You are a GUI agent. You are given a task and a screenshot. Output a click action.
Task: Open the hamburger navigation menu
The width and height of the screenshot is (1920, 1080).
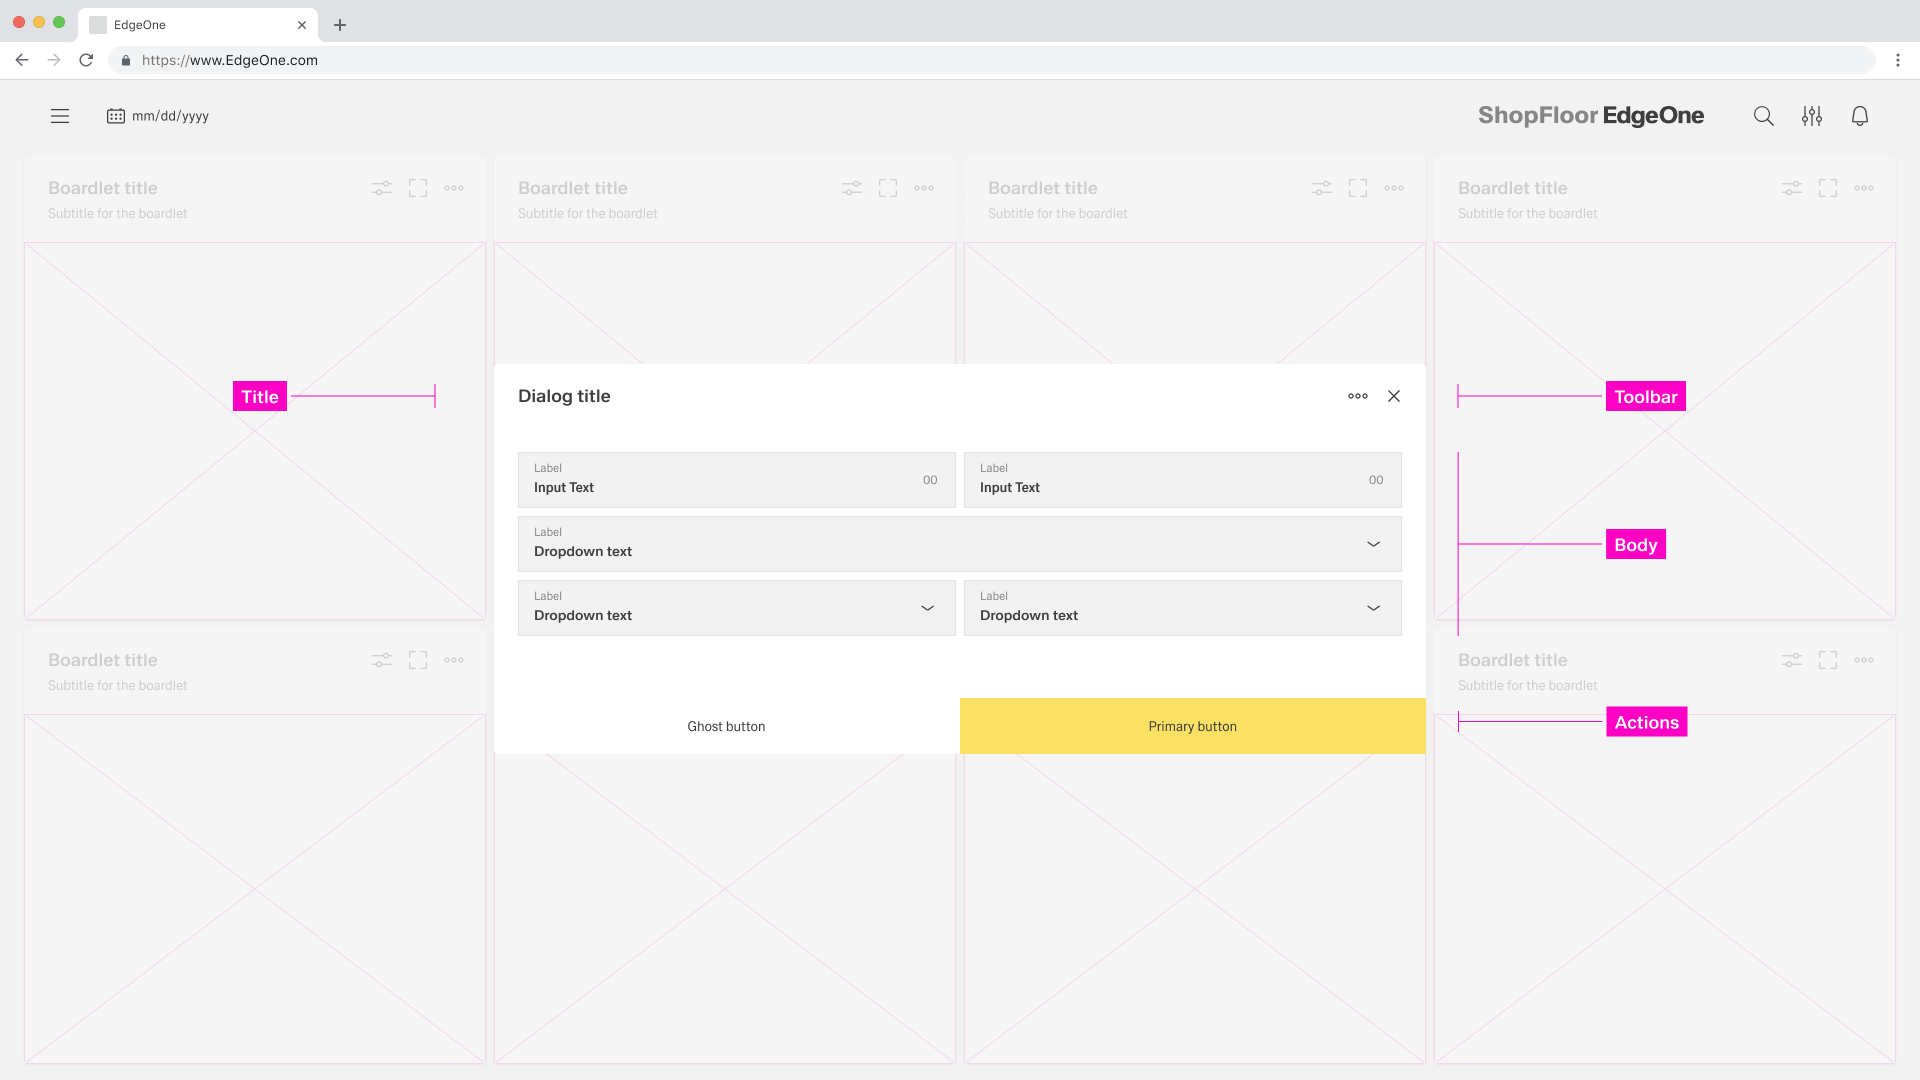click(x=60, y=116)
